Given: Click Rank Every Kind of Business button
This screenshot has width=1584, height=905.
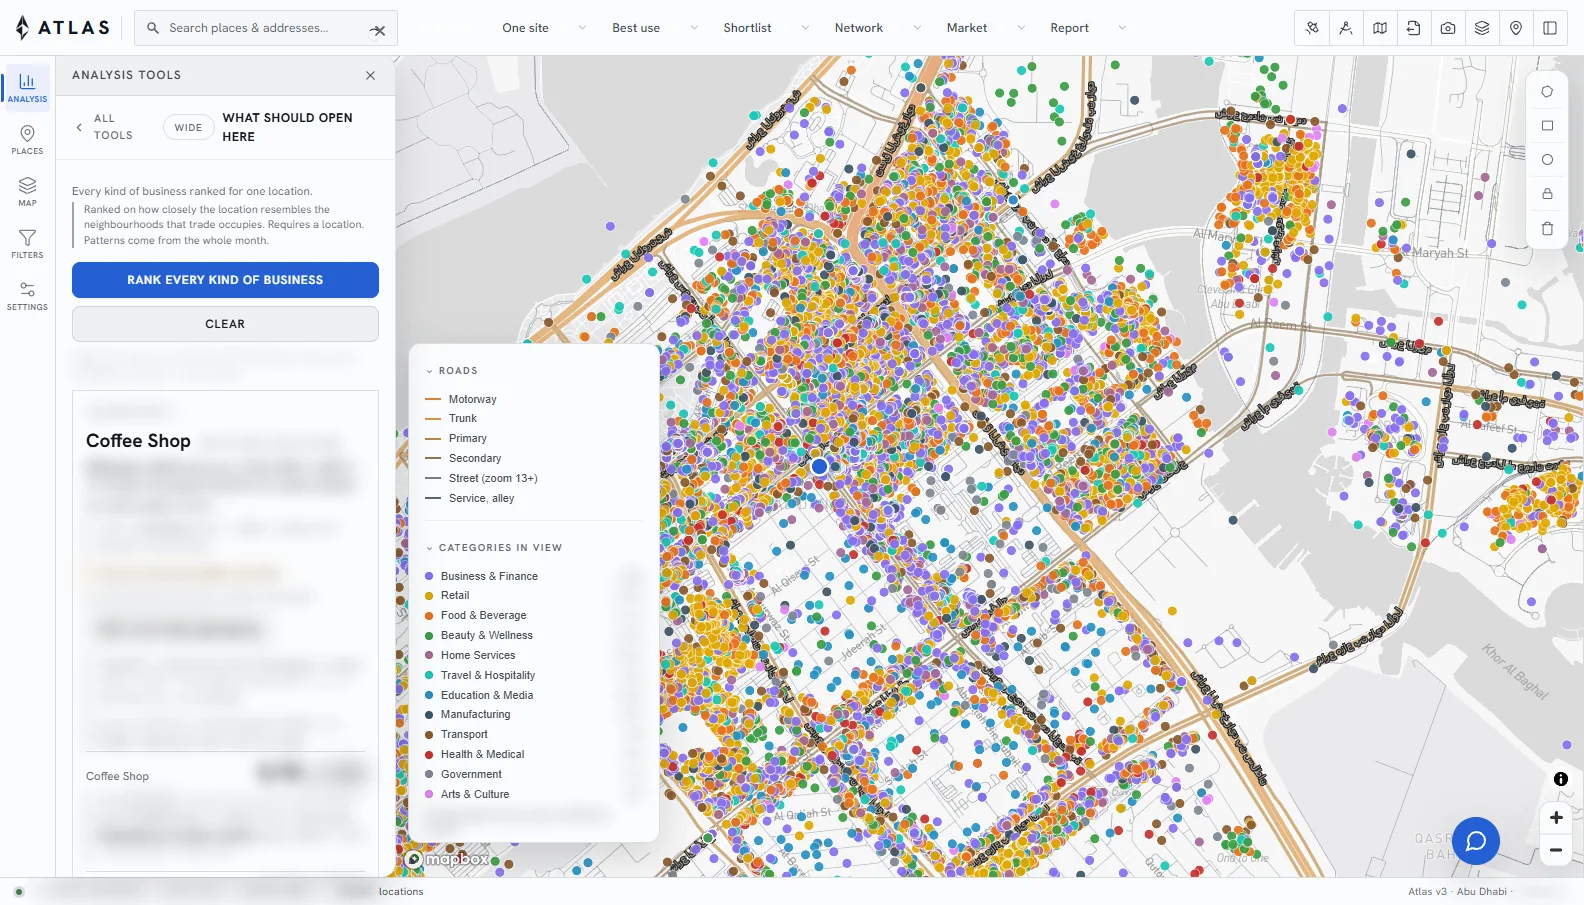Looking at the screenshot, I should click(225, 280).
